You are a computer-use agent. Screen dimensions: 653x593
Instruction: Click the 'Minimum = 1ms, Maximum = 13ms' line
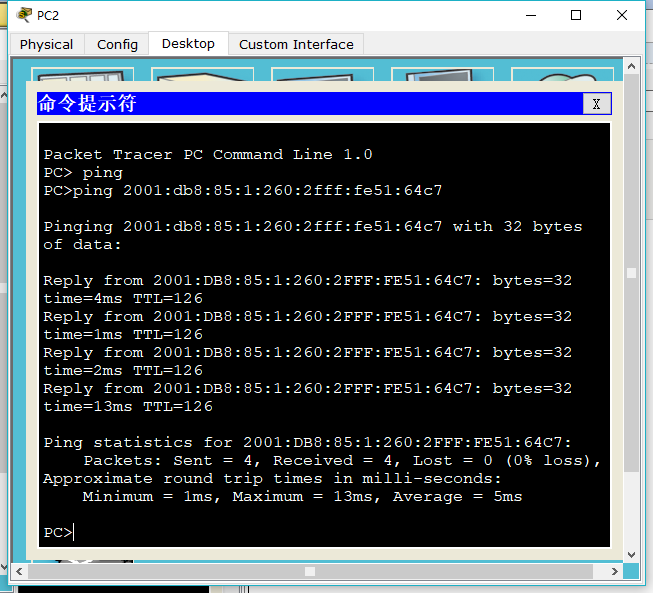click(302, 496)
